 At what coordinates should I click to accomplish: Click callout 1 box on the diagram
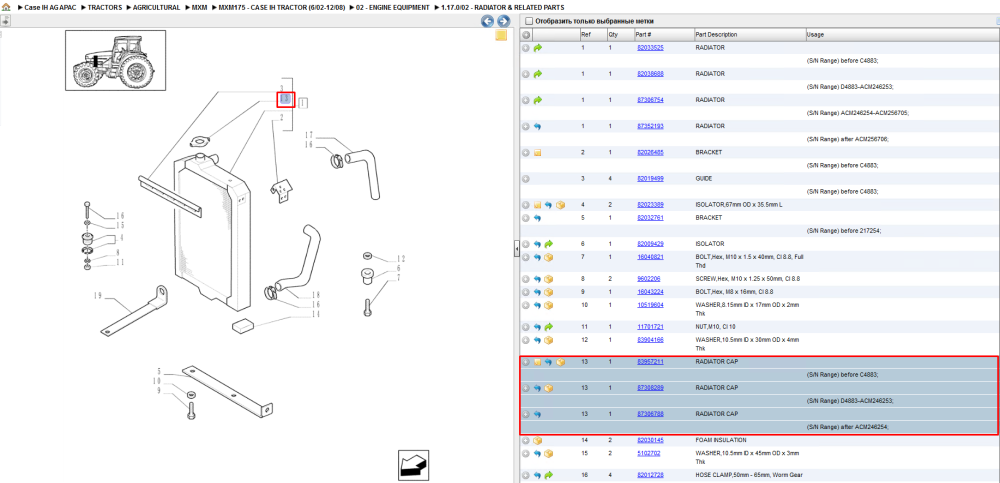[x=303, y=102]
